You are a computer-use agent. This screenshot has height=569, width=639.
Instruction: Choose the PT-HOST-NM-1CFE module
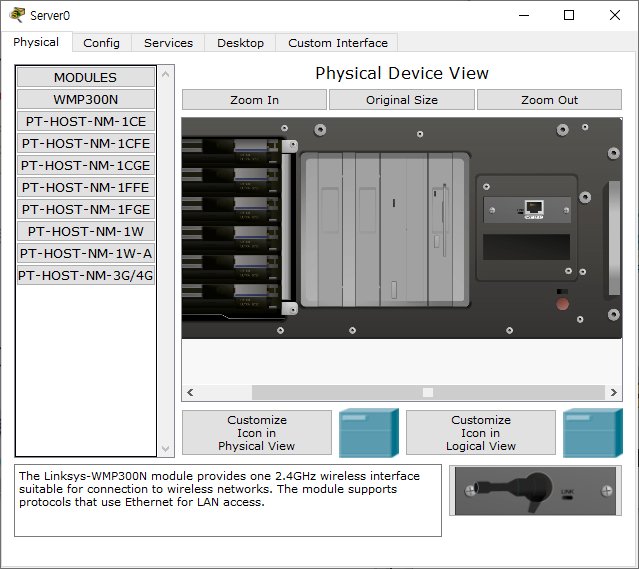point(86,143)
